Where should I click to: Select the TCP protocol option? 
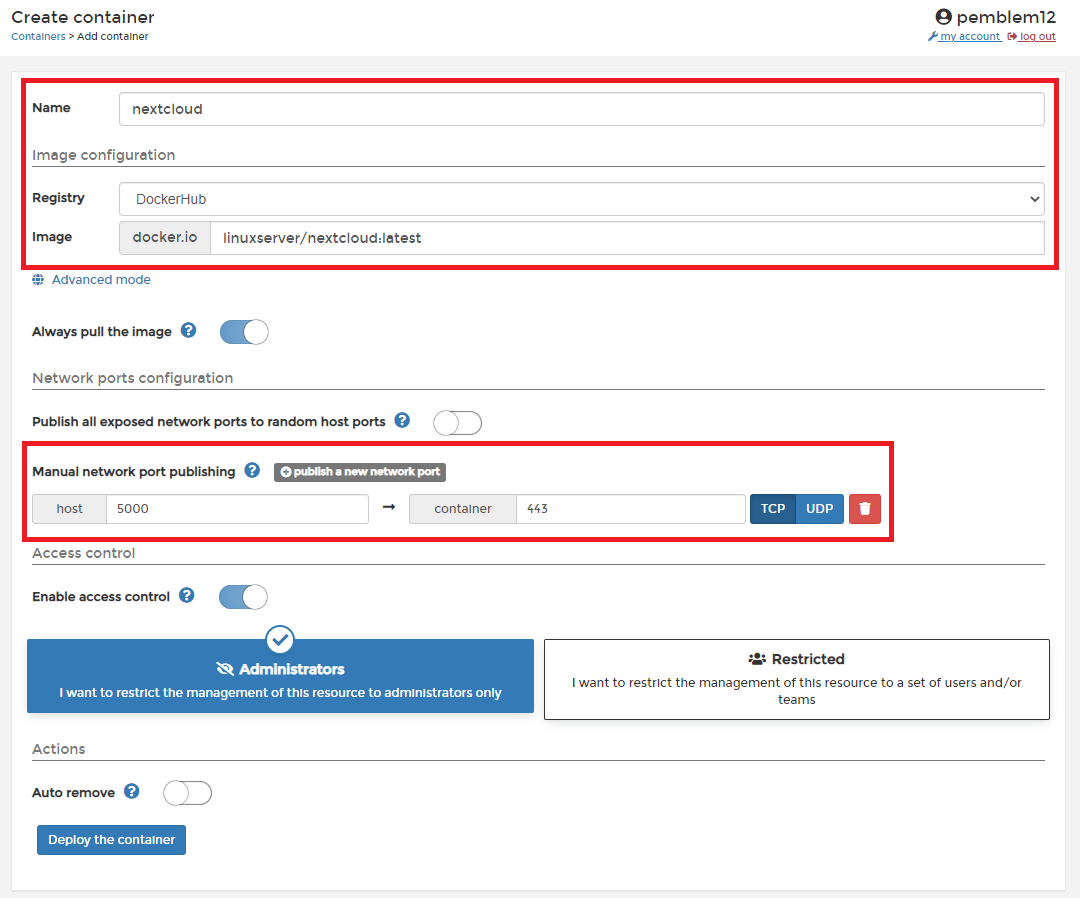point(773,508)
